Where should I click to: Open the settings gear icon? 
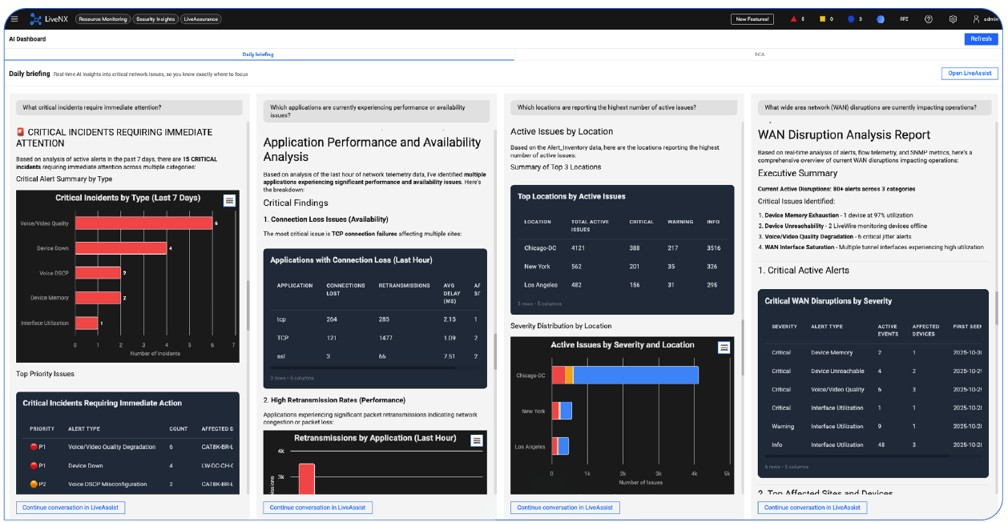coord(953,19)
